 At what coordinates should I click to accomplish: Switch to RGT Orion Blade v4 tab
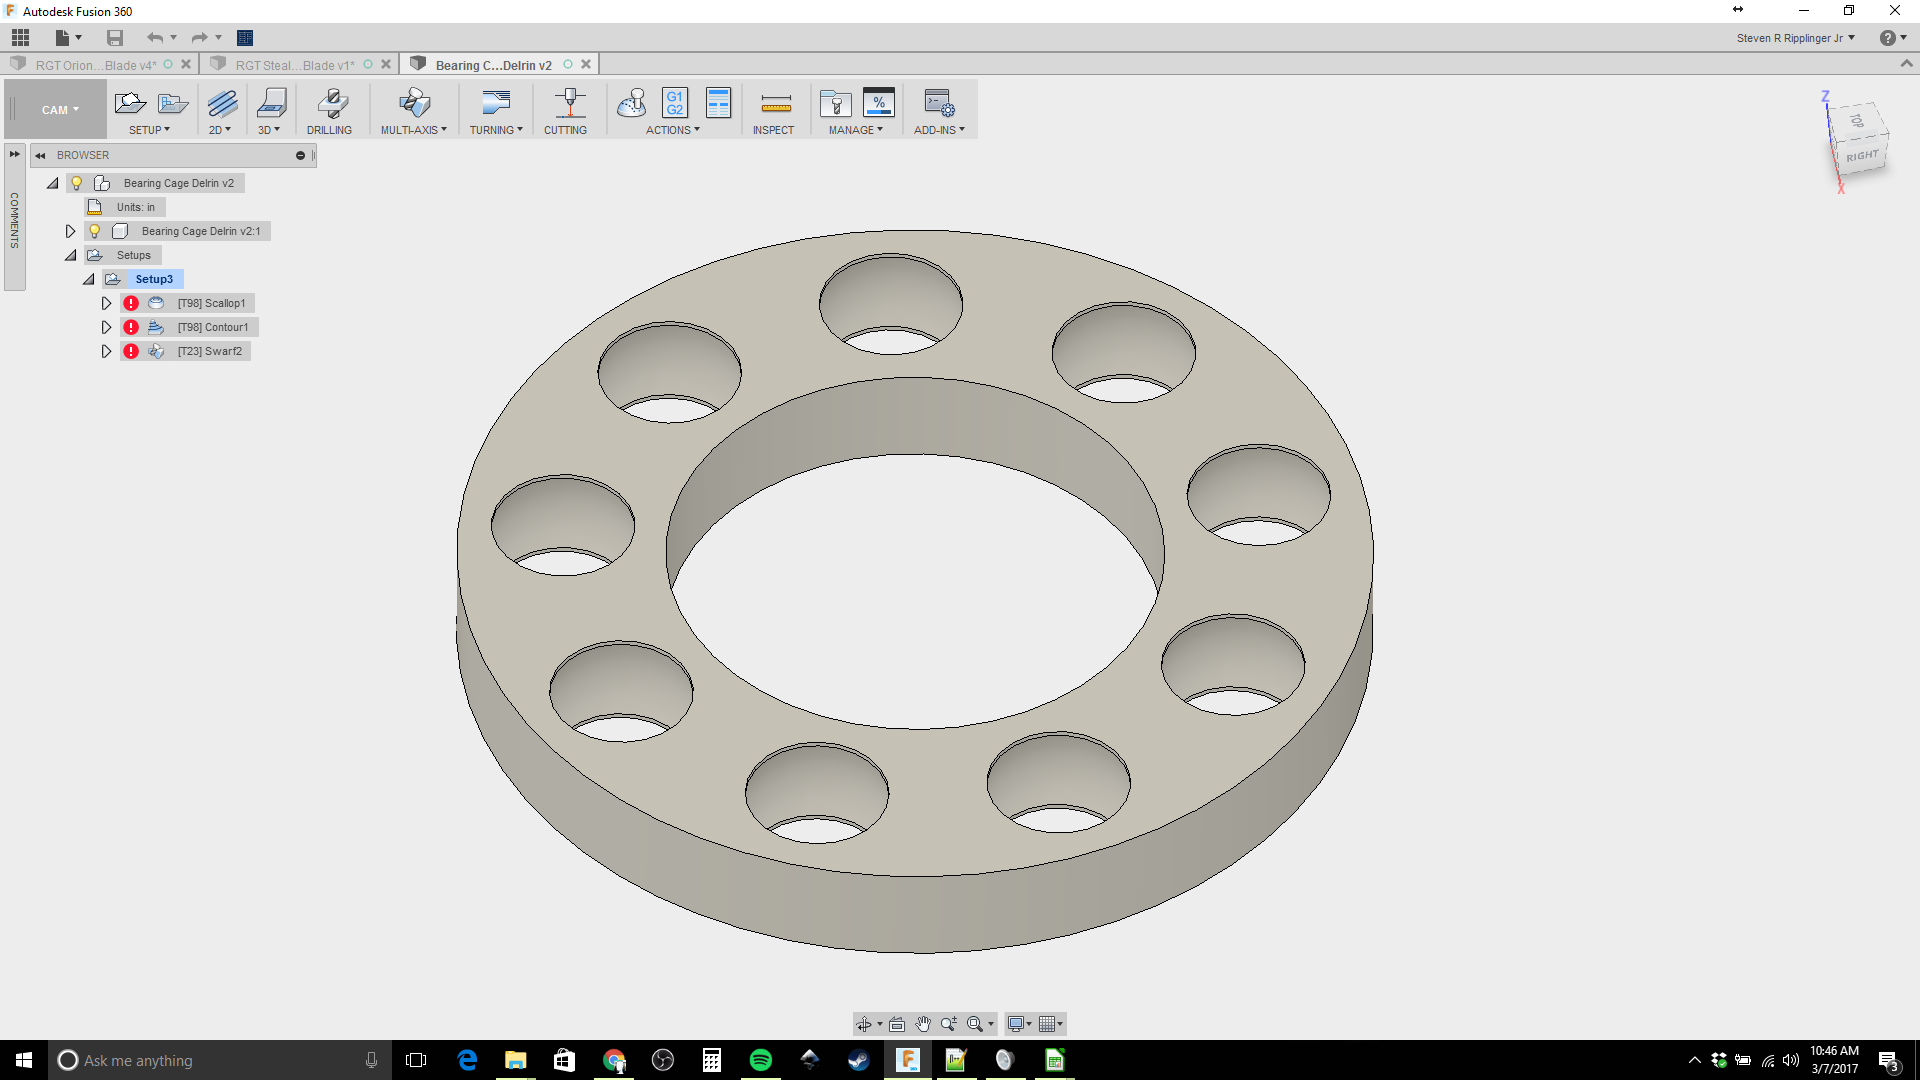[x=96, y=65]
